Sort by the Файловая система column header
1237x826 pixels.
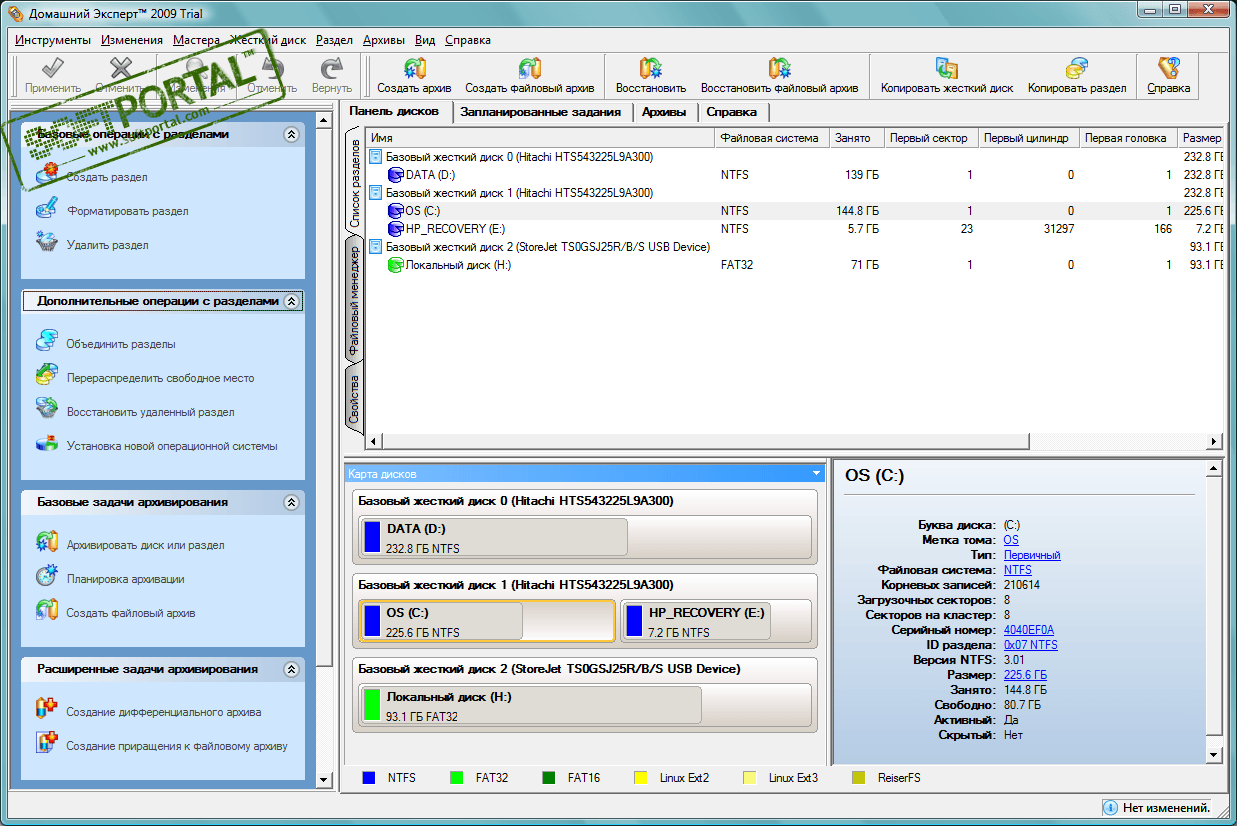click(x=771, y=138)
